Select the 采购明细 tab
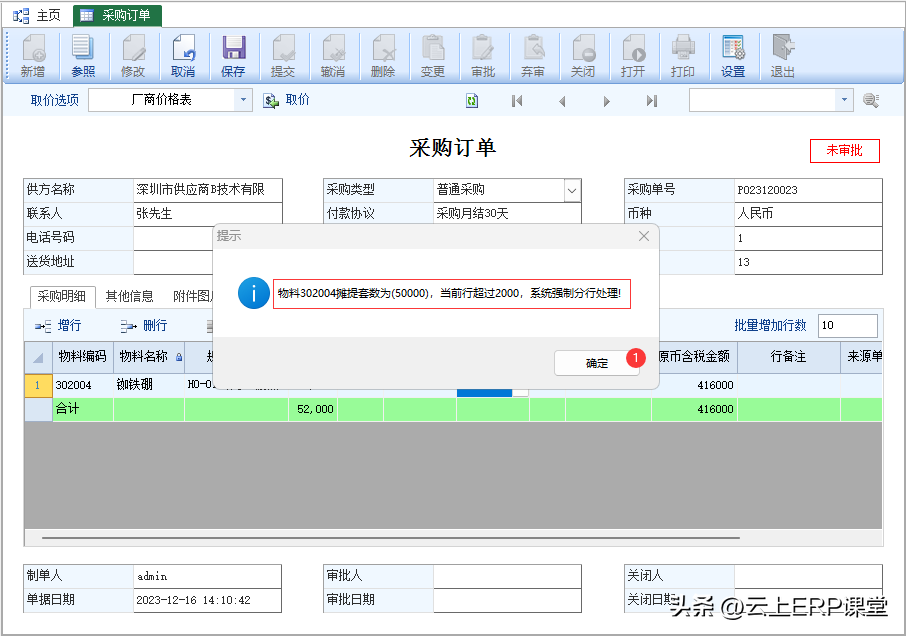The image size is (906, 636). pyautogui.click(x=62, y=296)
